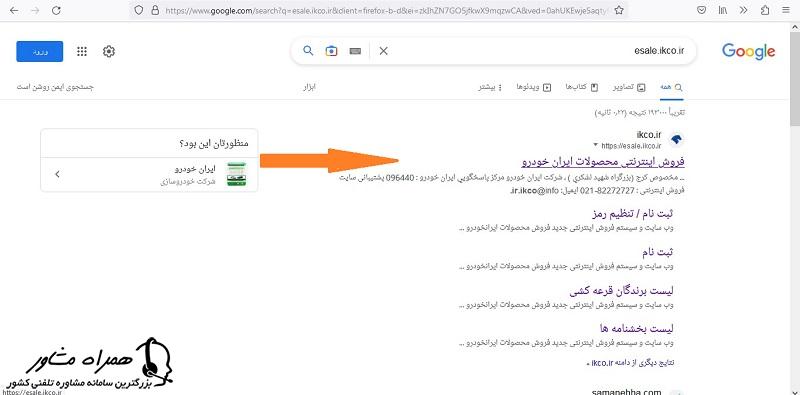
Task: Expand dropdown arrow beside https://esale.ikco.ir
Action: [x=595, y=145]
